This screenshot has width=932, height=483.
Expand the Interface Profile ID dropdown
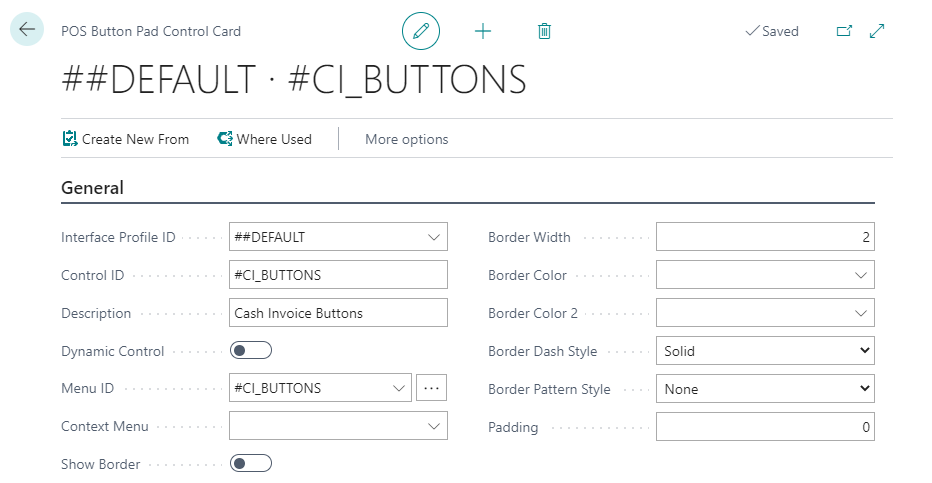(x=434, y=237)
